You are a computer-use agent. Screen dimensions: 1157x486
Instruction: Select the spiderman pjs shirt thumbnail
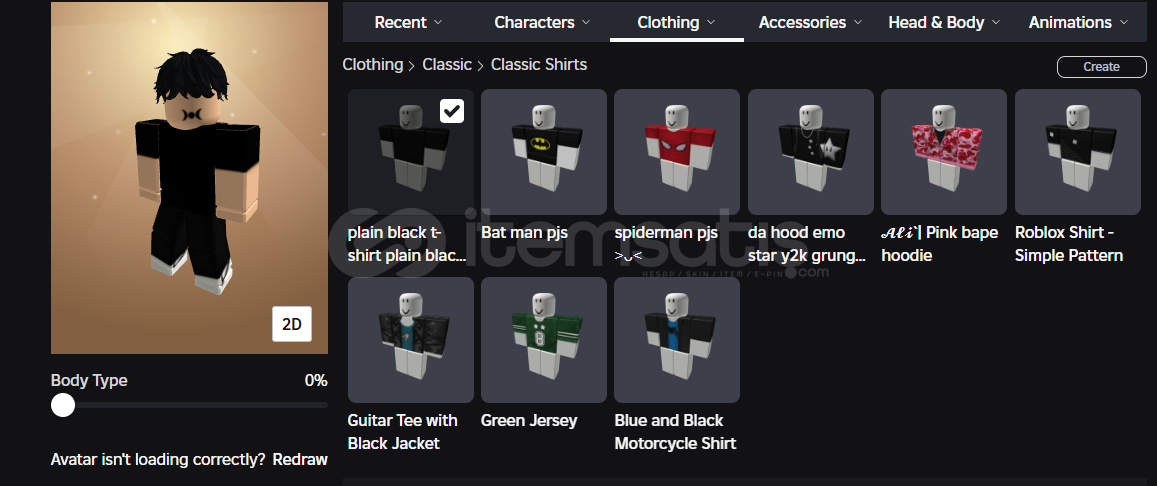(x=677, y=152)
